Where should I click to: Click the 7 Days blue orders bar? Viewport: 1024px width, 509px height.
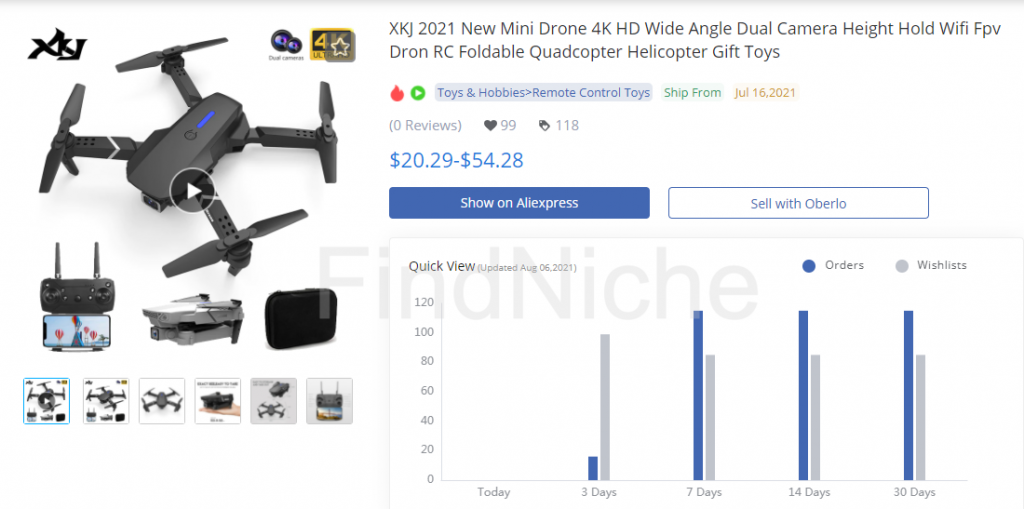[698, 395]
